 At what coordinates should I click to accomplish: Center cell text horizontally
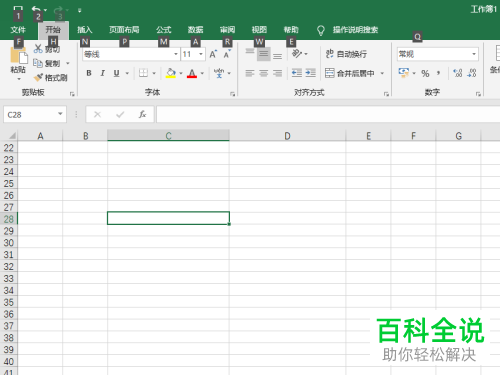(263, 73)
